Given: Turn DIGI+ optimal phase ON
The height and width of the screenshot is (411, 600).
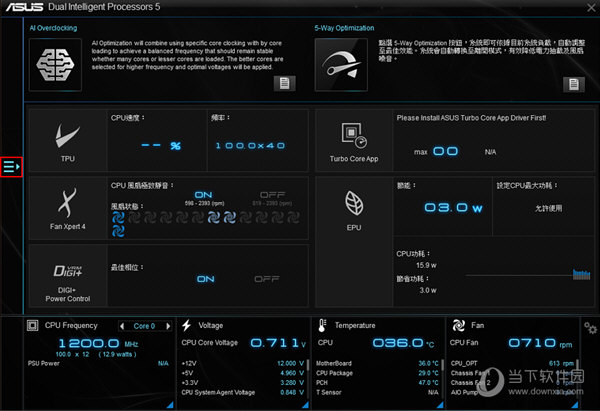Looking at the screenshot, I should (205, 279).
